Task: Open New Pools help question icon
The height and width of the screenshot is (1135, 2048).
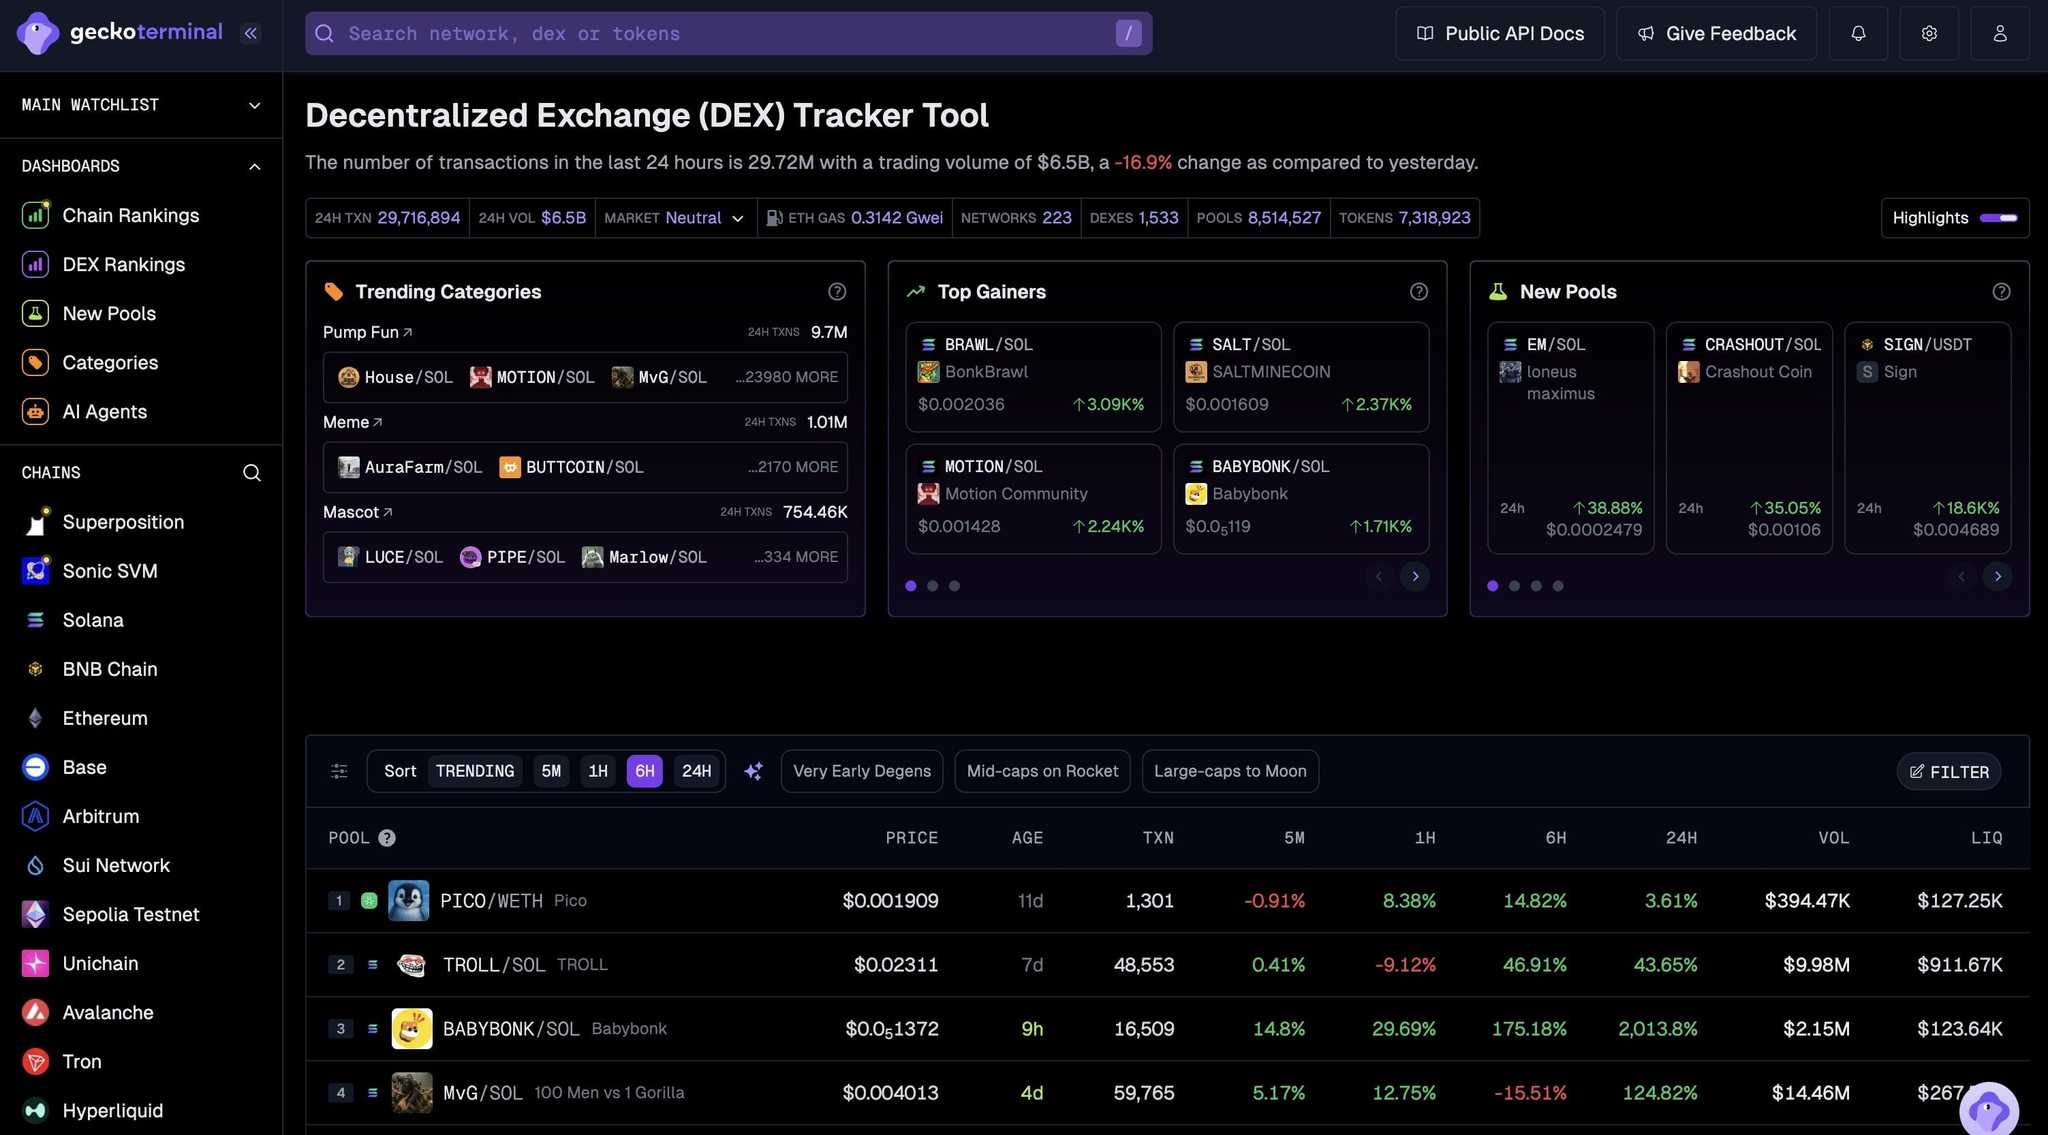Action: click(2001, 291)
